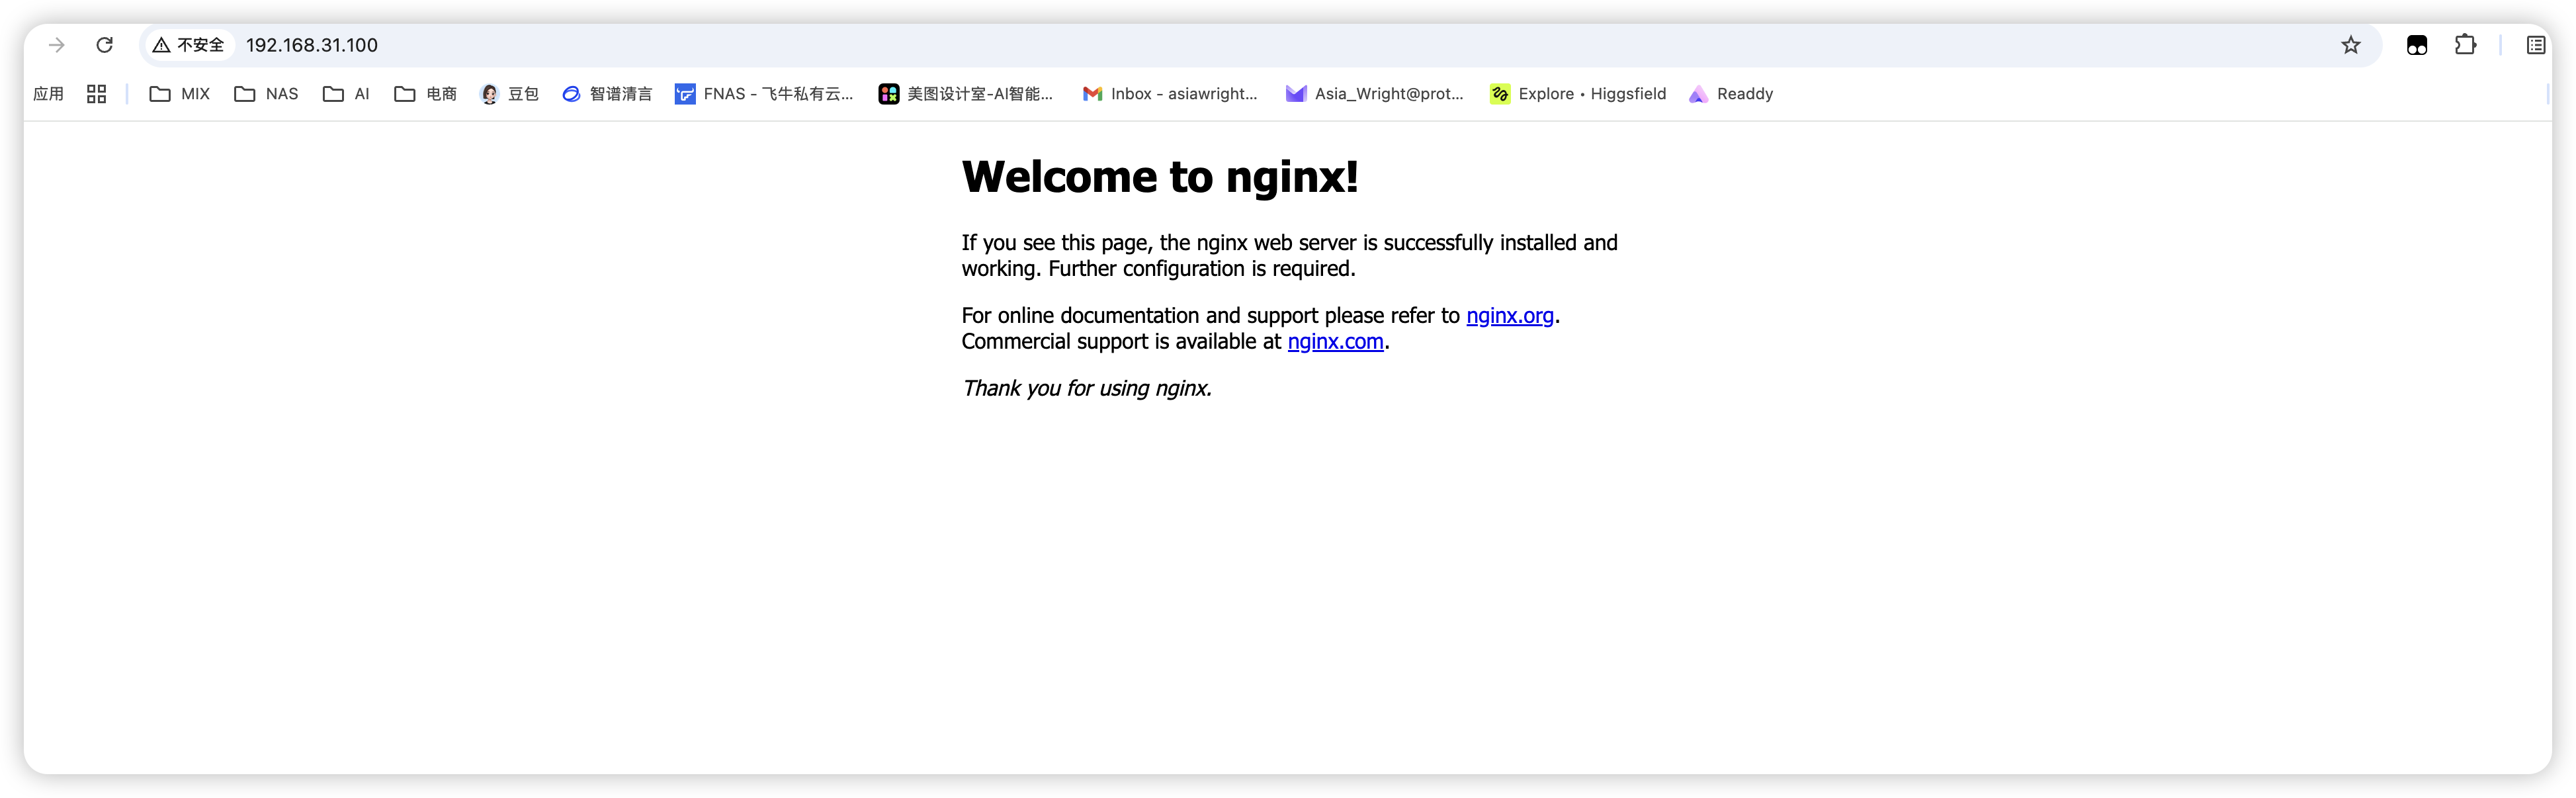Click the forward navigation arrow
2576x798 pixels.
57,45
